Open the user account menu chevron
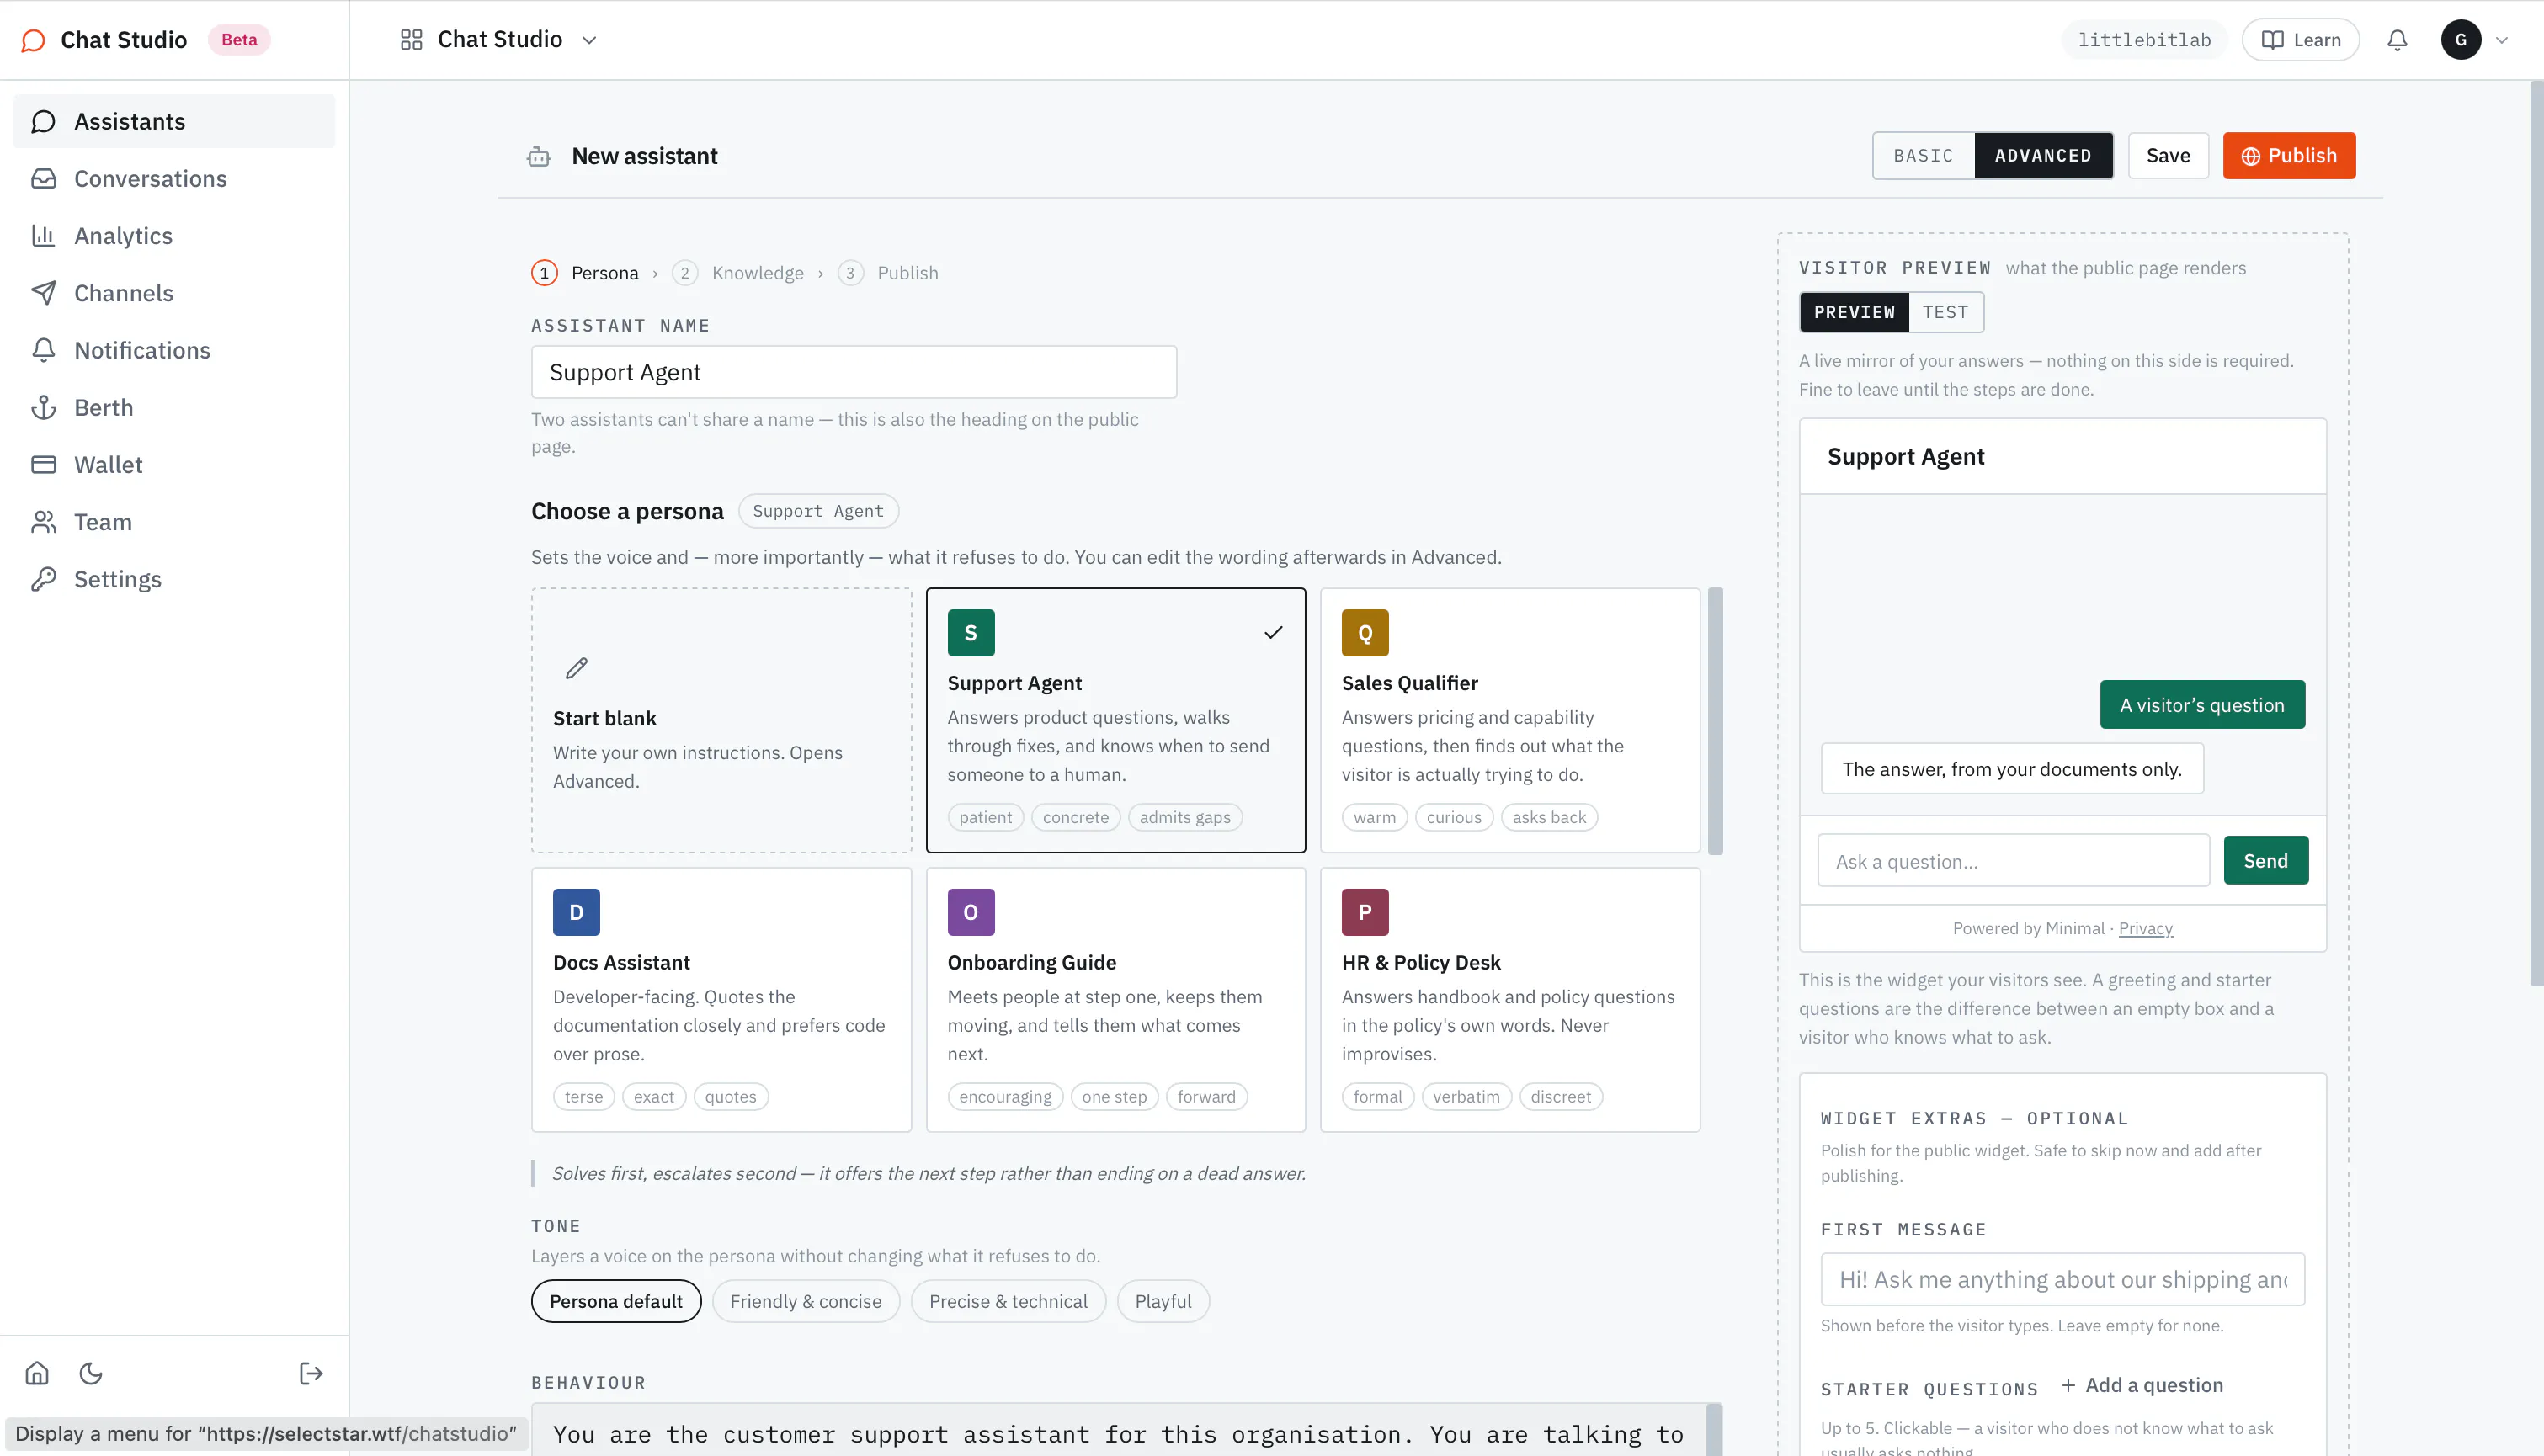This screenshot has height=1456, width=2544. tap(2502, 40)
